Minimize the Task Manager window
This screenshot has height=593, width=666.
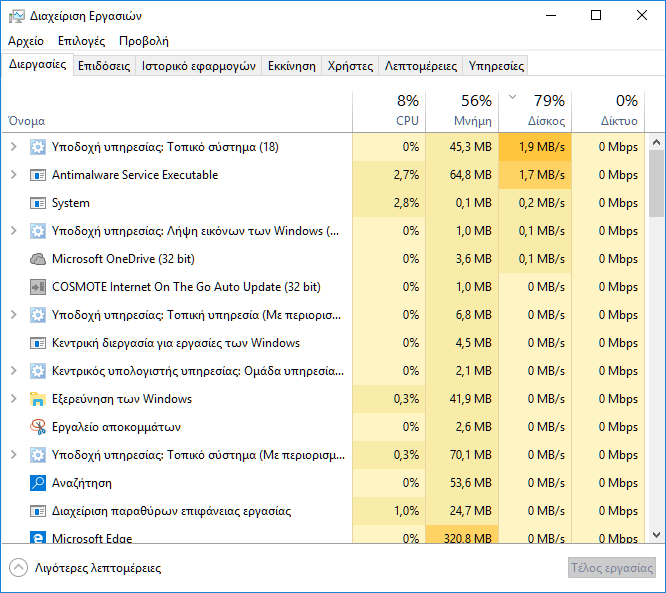[551, 16]
